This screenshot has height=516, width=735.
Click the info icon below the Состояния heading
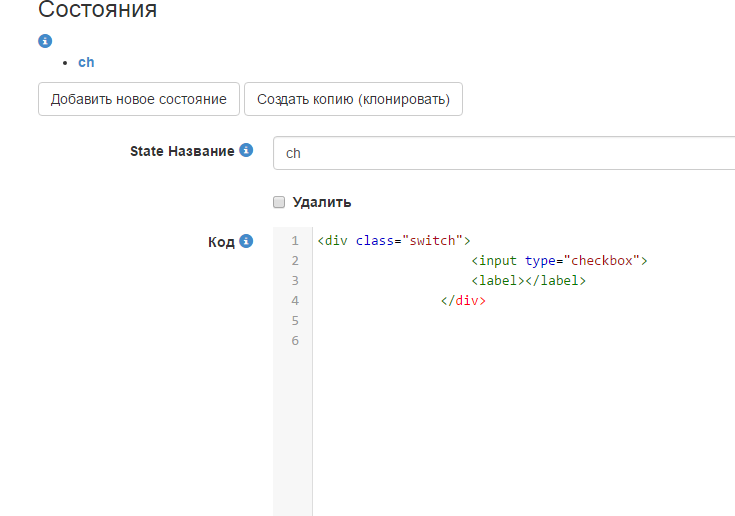coord(45,41)
